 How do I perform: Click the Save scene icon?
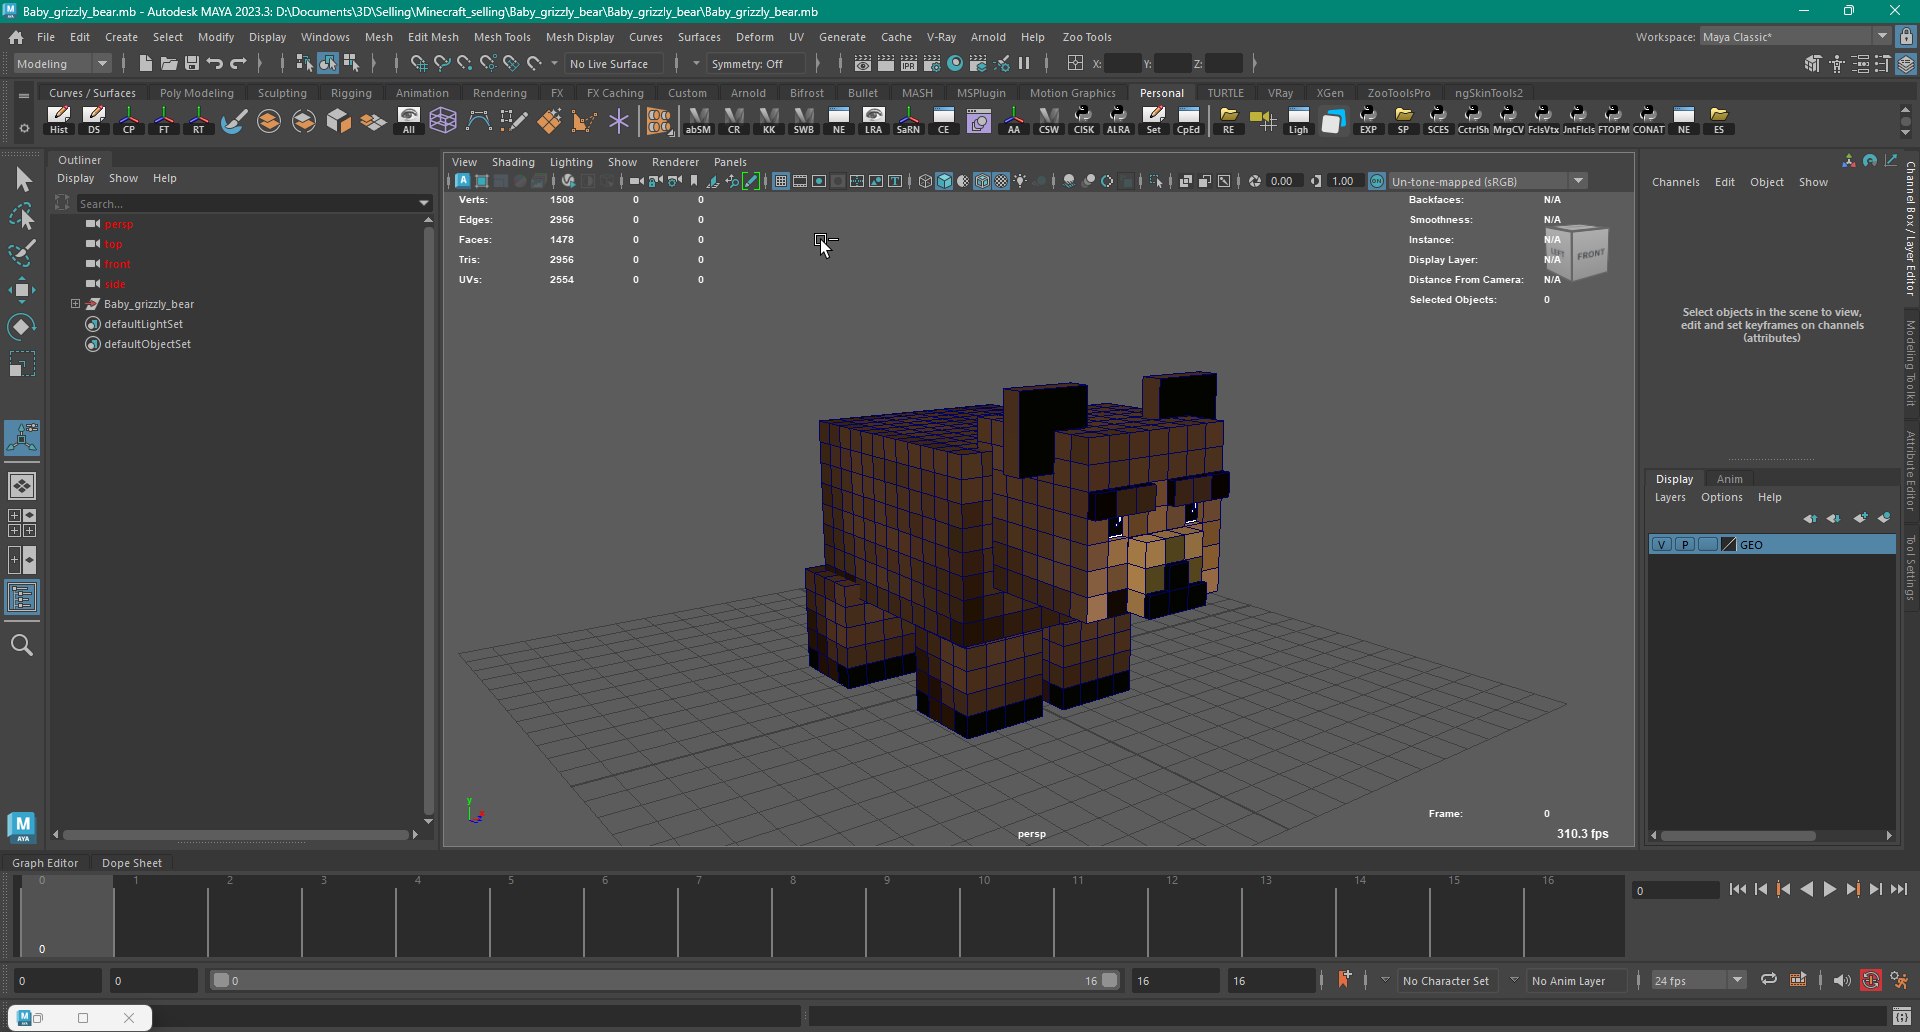pos(192,63)
